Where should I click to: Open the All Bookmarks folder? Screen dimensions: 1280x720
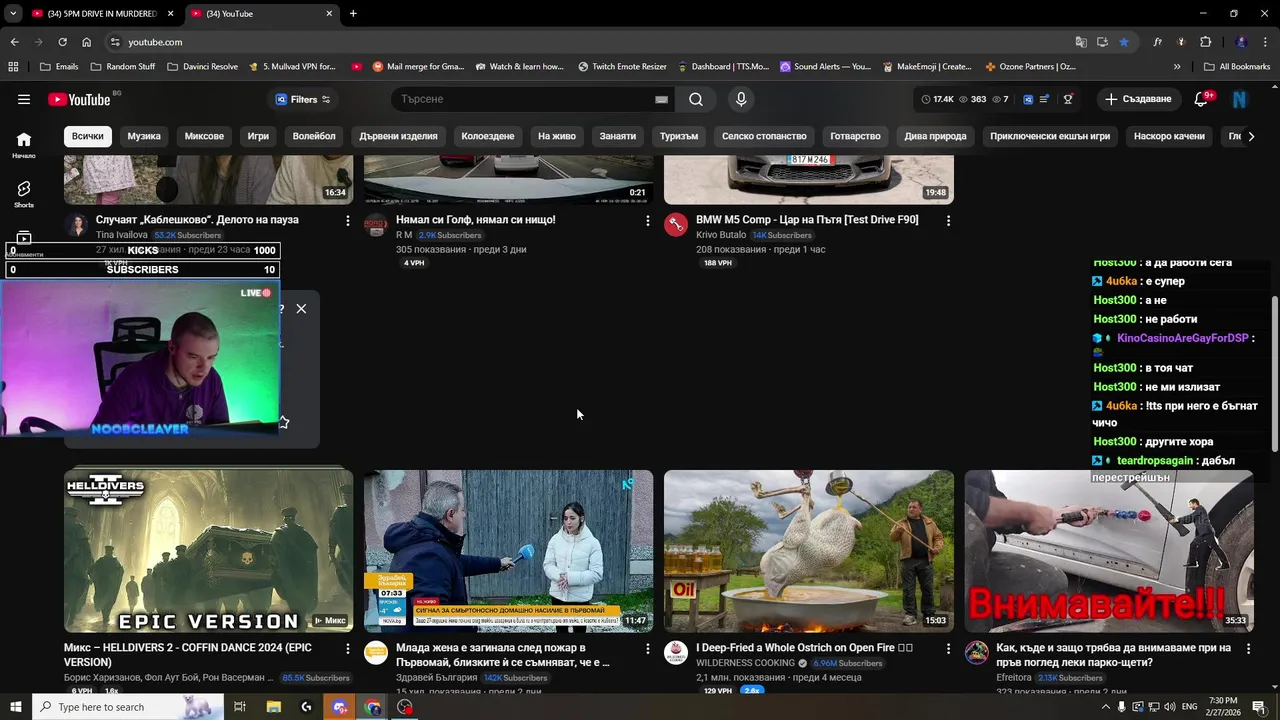click(1237, 67)
